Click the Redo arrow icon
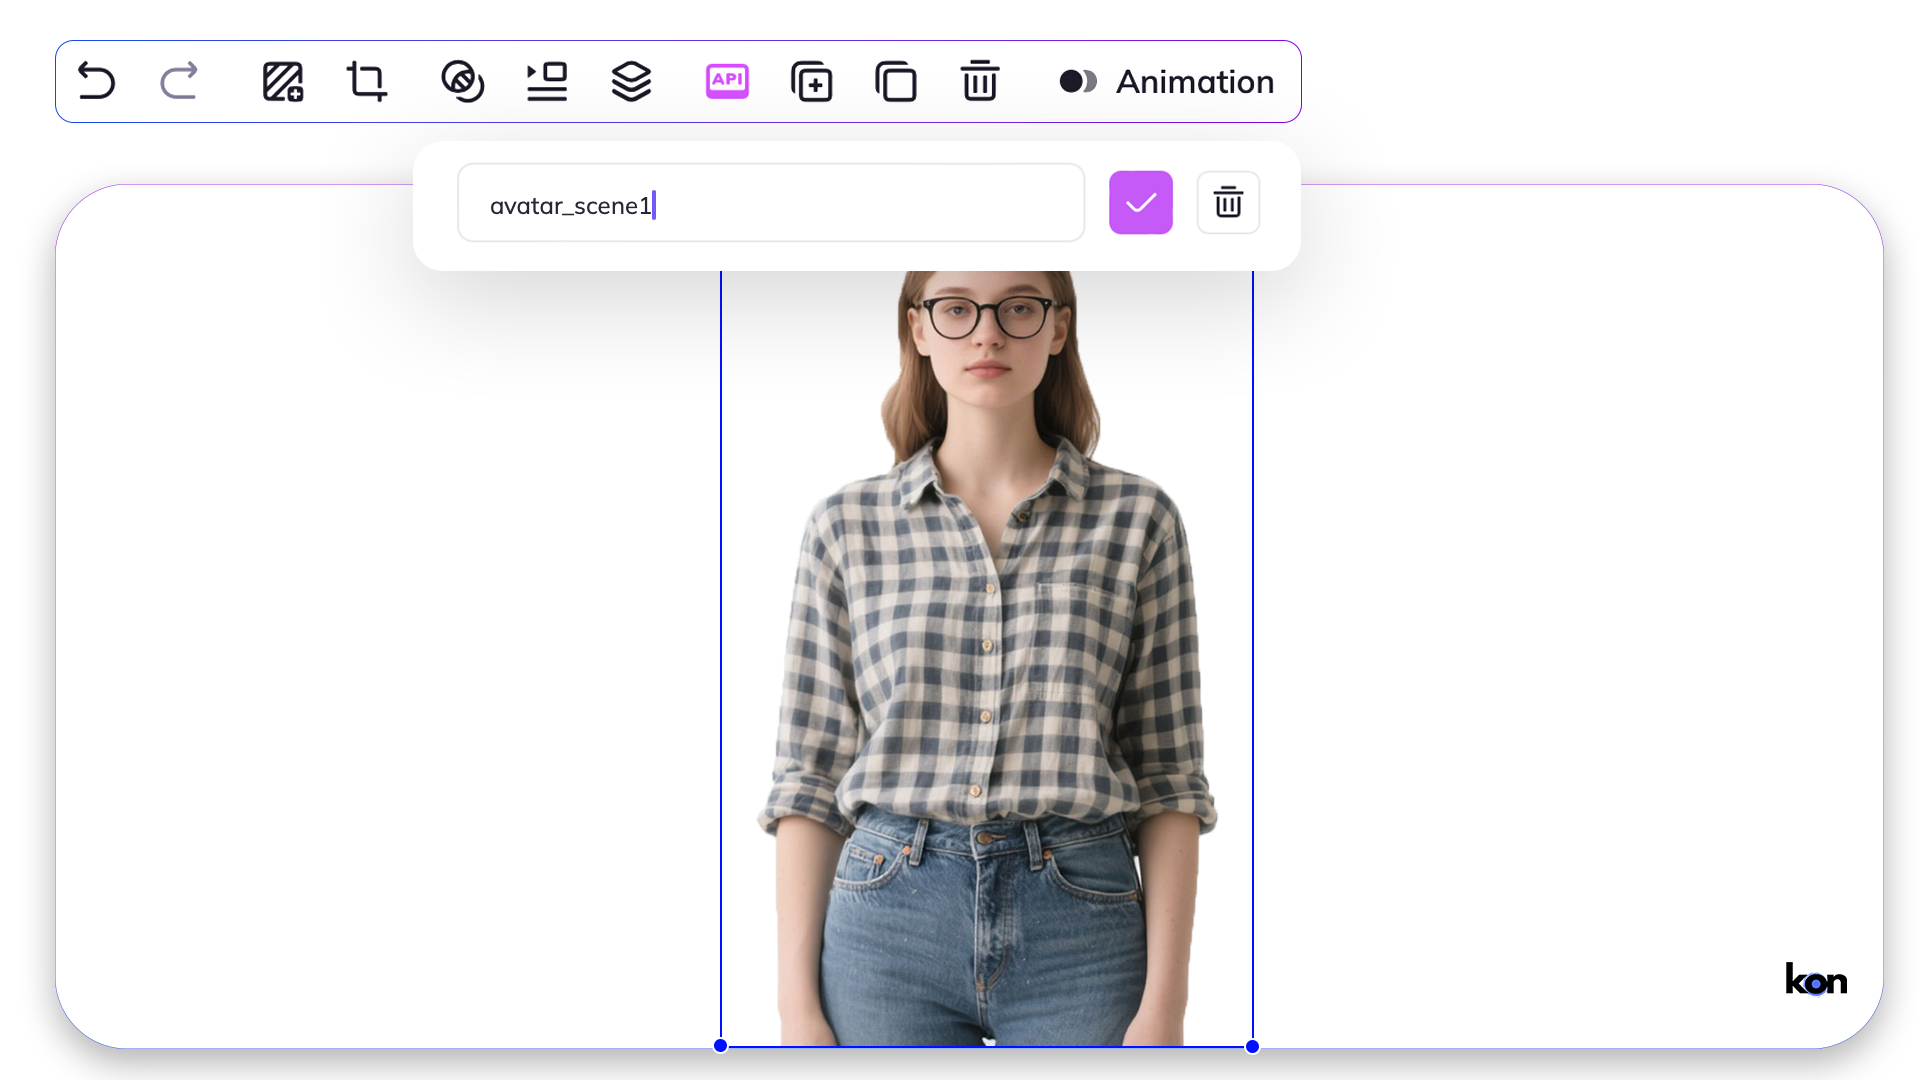Screen dimensions: 1920x1080 179,81
